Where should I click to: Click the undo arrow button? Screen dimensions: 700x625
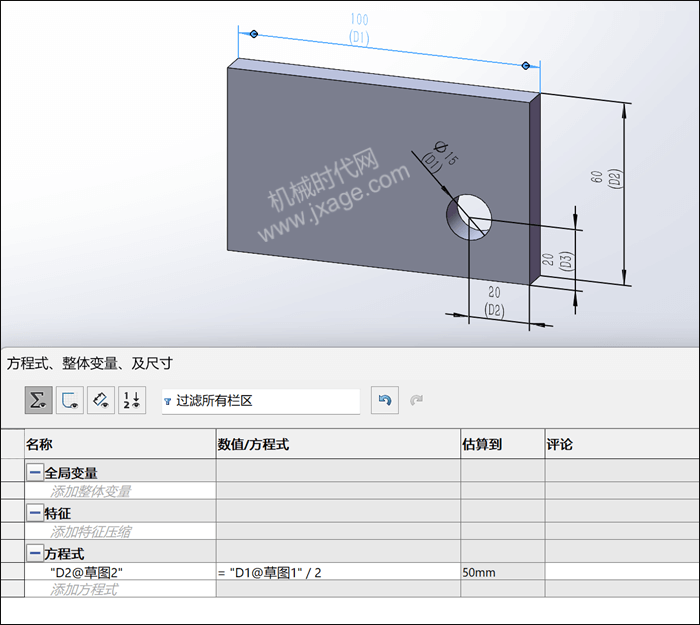385,400
